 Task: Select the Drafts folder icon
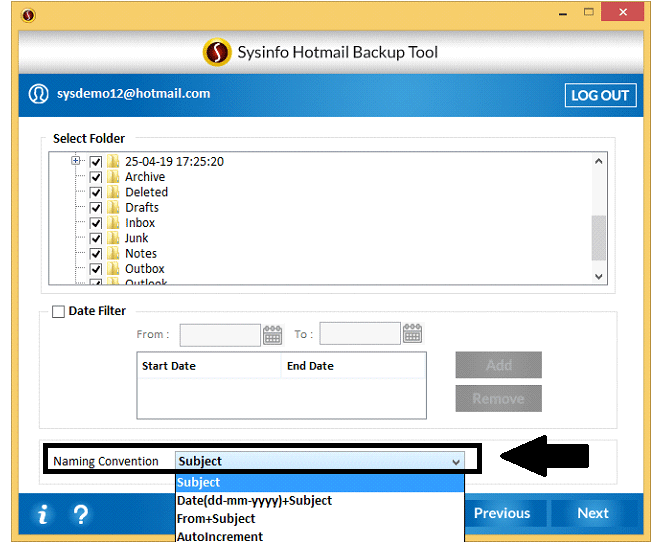point(113,208)
